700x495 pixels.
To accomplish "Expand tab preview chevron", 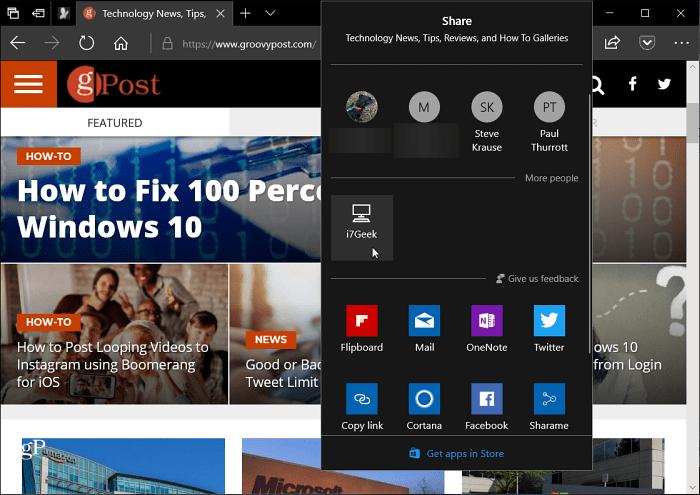I will [270, 13].
